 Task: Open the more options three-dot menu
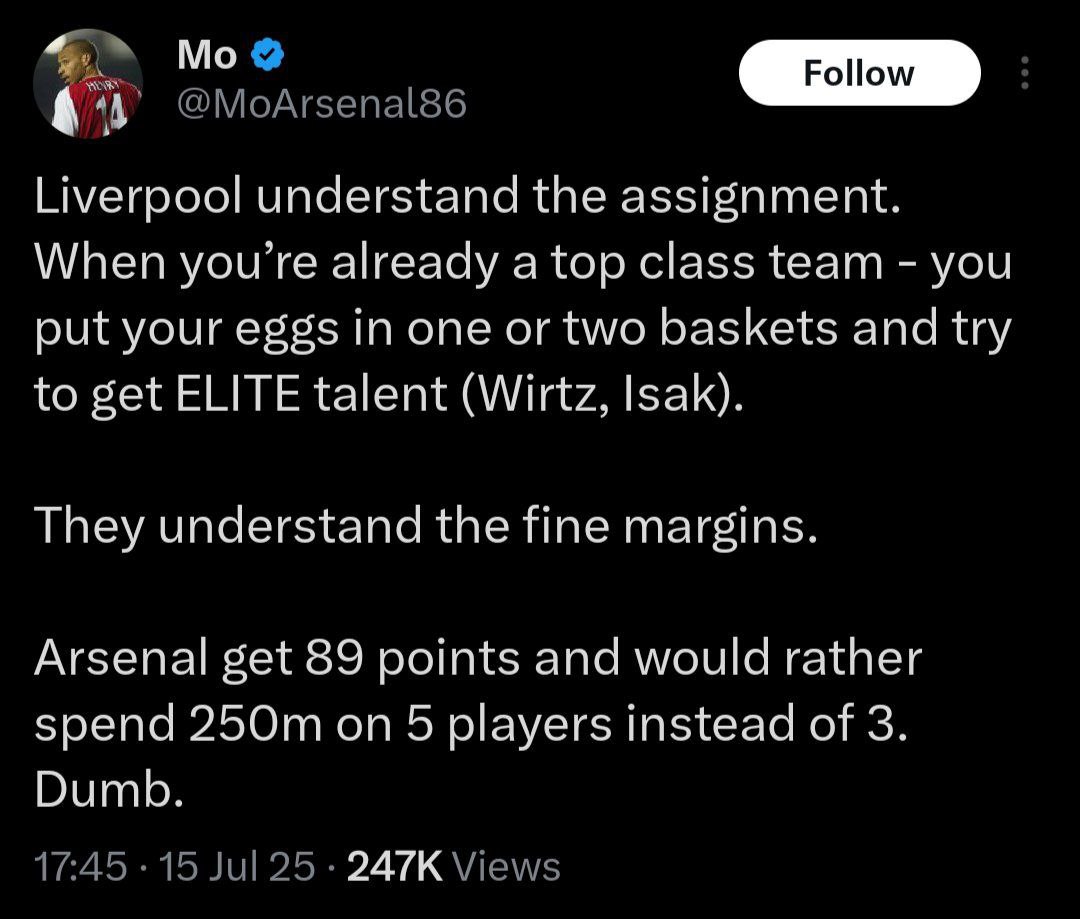pyautogui.click(x=1022, y=73)
